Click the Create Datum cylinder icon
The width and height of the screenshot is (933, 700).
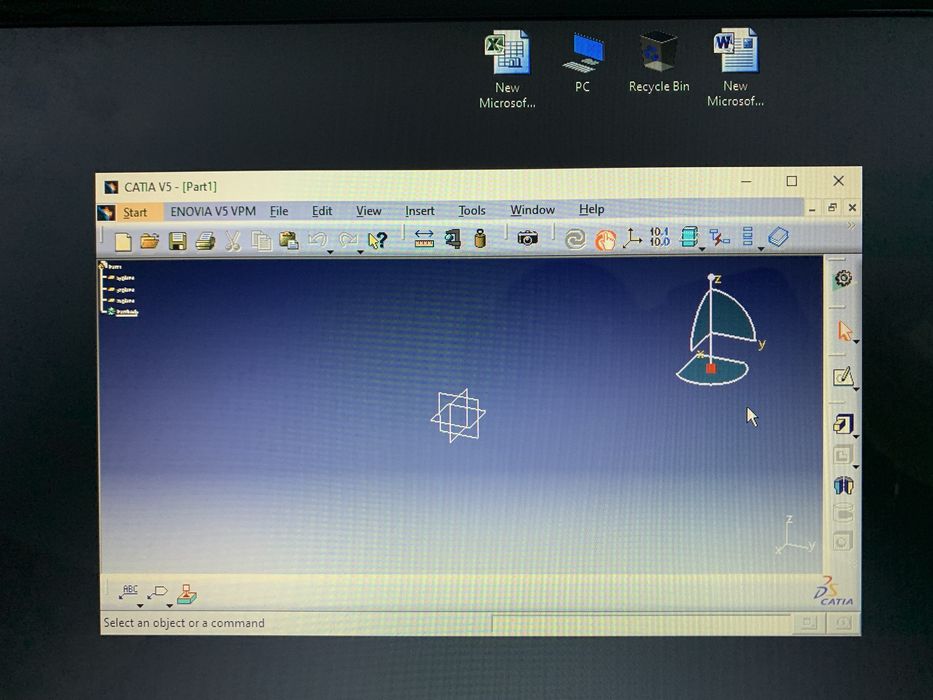(x=689, y=237)
